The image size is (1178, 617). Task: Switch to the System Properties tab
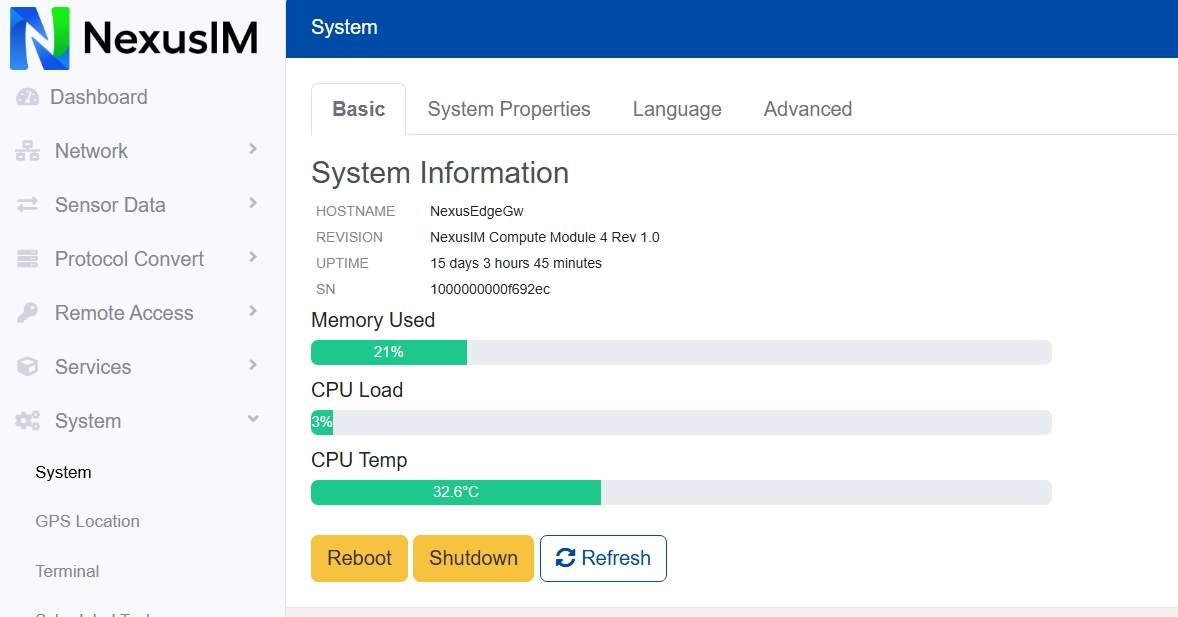(x=509, y=109)
